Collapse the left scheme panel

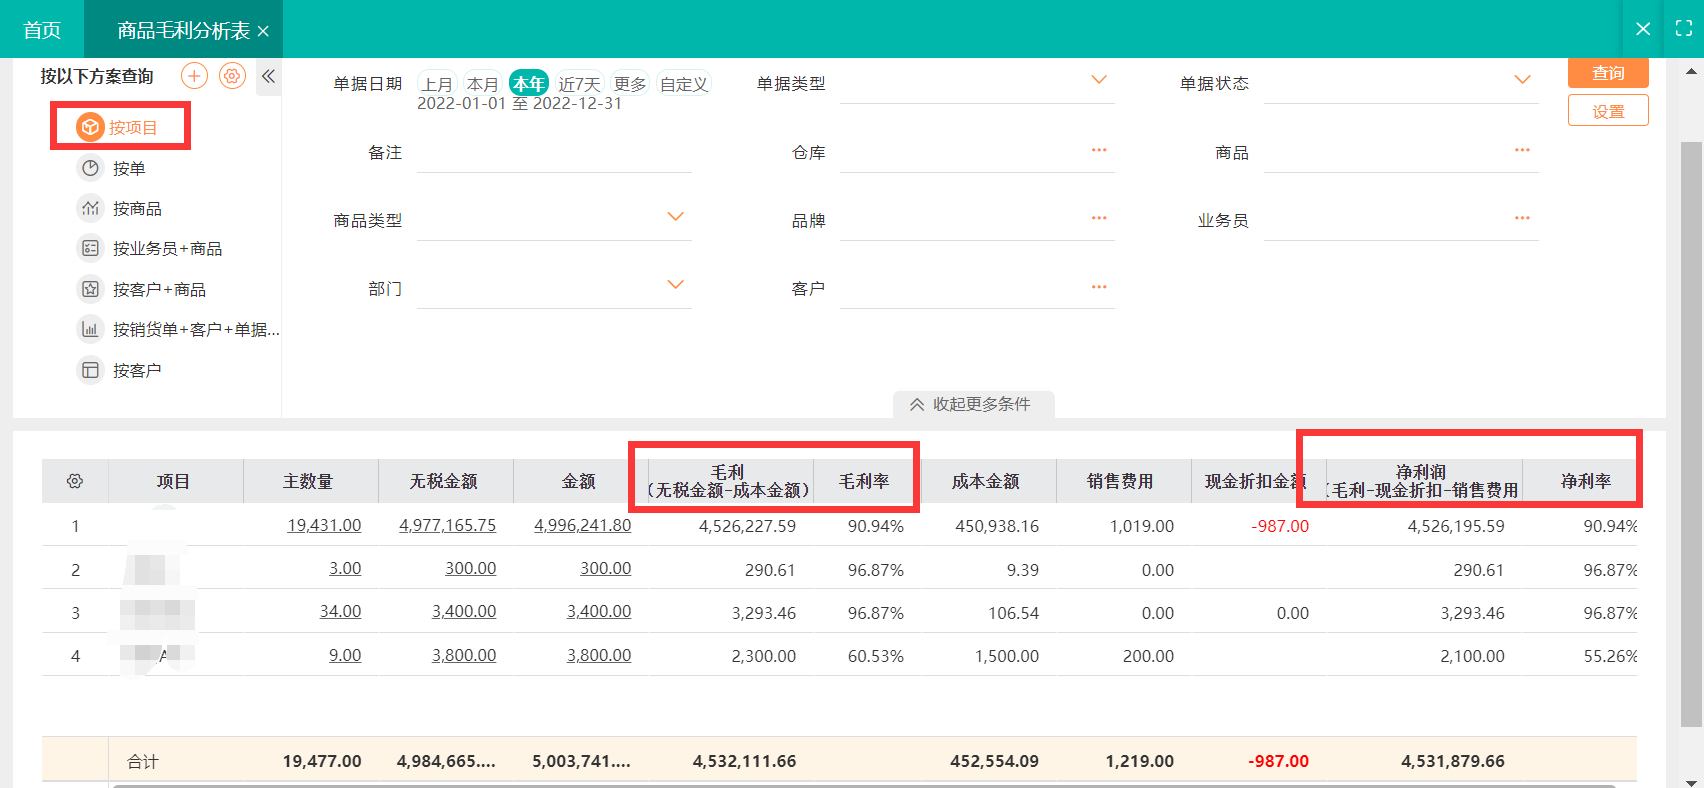[x=268, y=76]
